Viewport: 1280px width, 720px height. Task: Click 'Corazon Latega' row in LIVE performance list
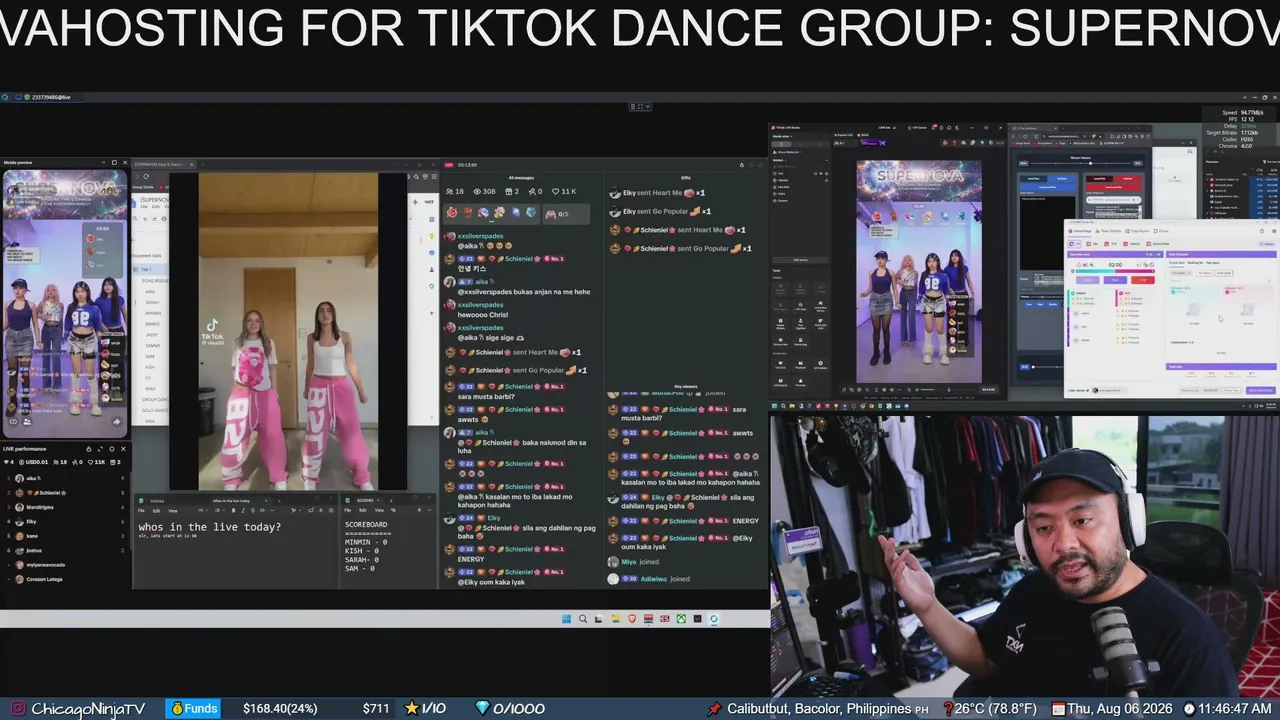click(65, 579)
